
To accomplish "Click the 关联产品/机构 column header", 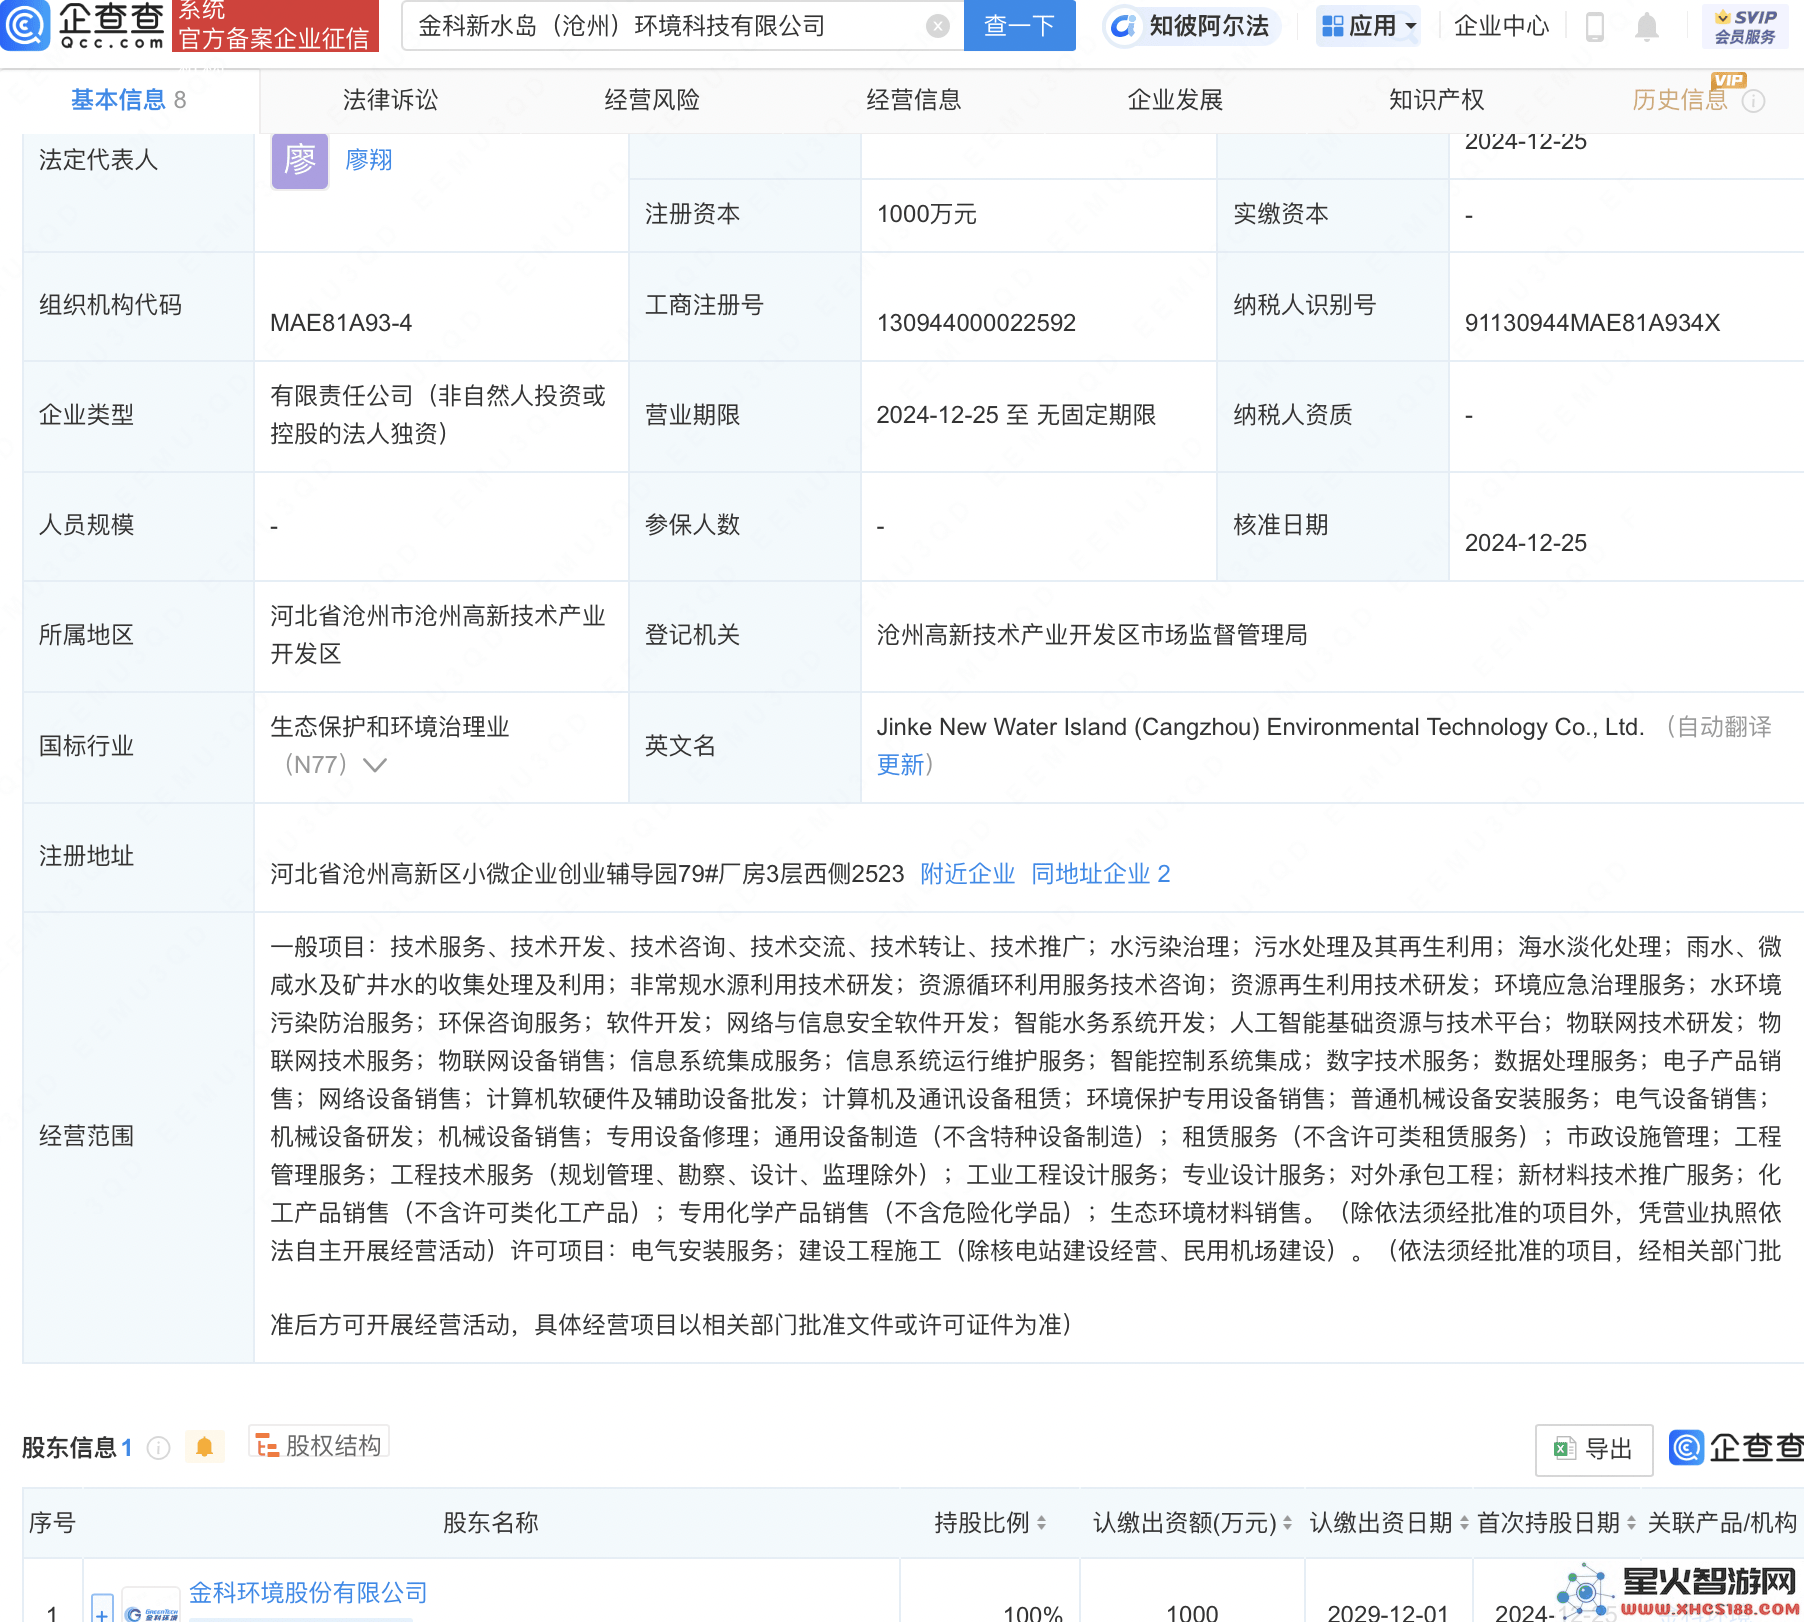I will coord(1722,1523).
